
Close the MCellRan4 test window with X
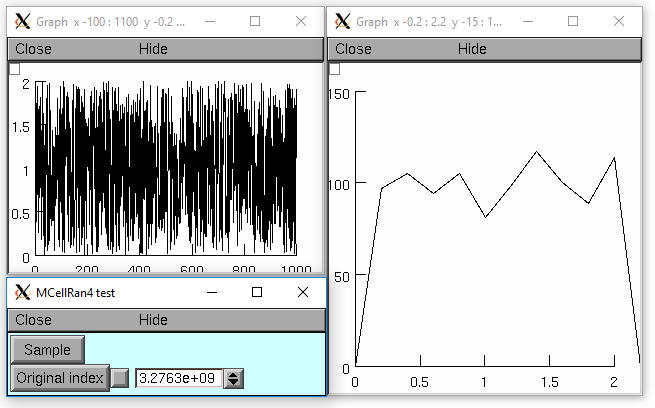coord(303,292)
